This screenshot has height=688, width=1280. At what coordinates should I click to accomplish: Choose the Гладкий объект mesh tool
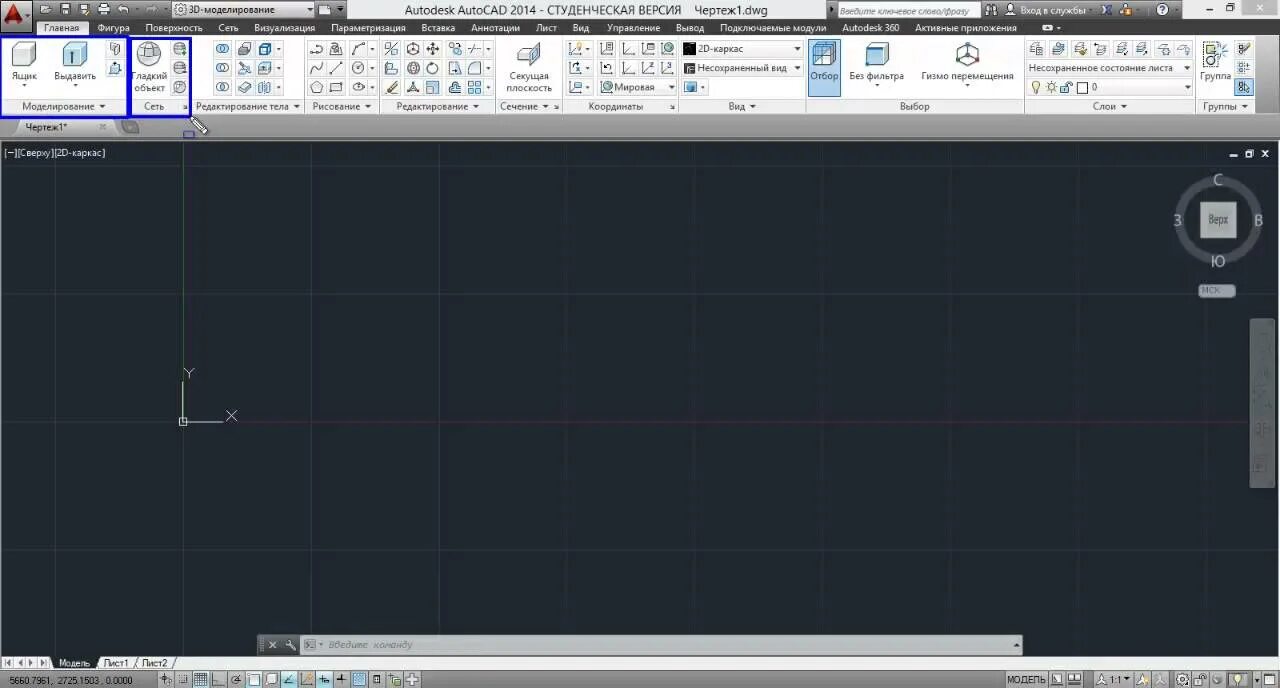[149, 67]
